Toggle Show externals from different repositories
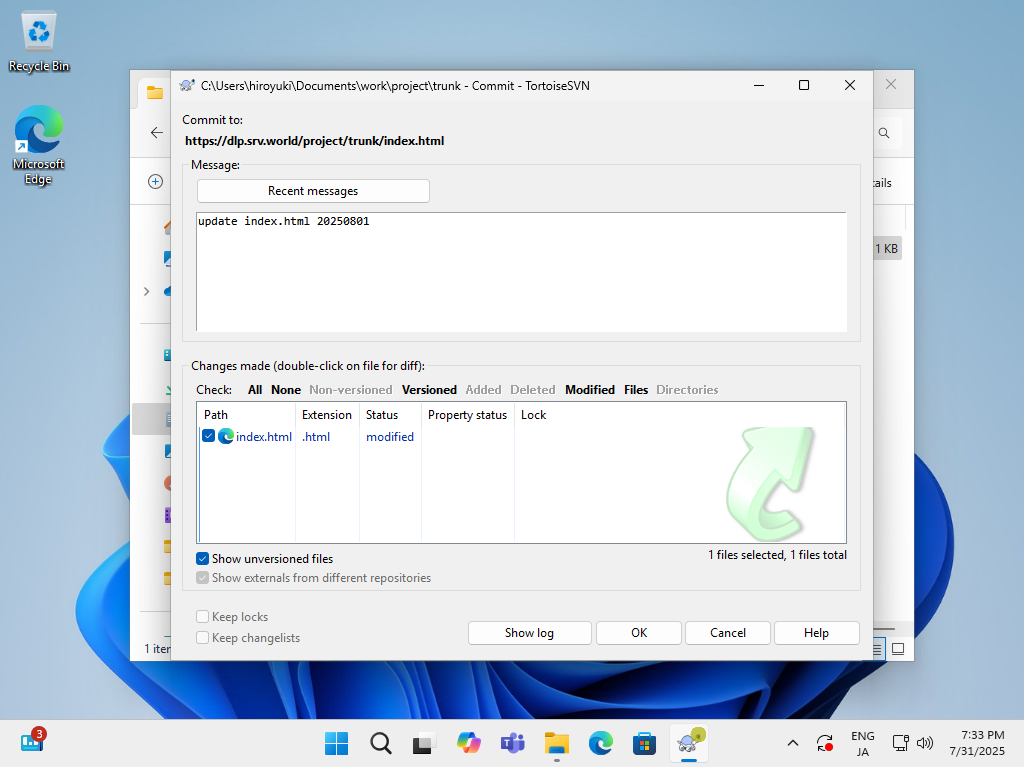Screen dimensions: 1024x767 point(202,578)
